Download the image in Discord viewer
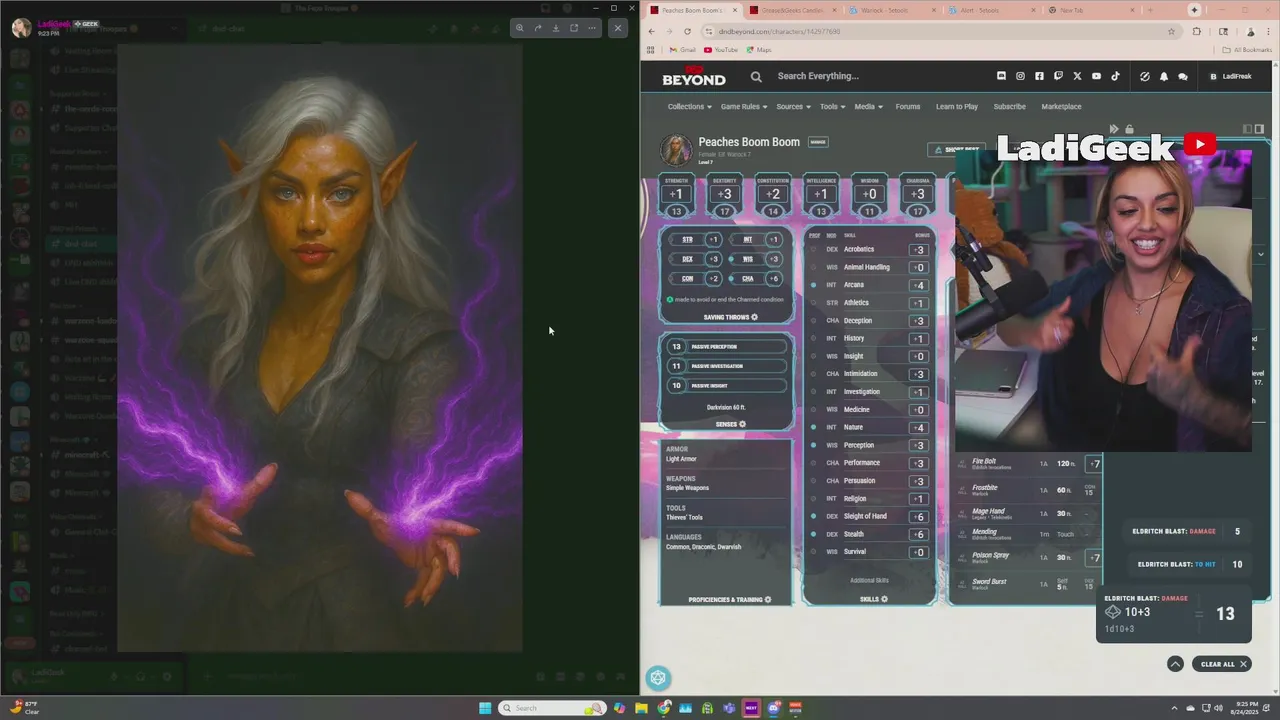Screen dimensions: 1280x720 (x=556, y=28)
